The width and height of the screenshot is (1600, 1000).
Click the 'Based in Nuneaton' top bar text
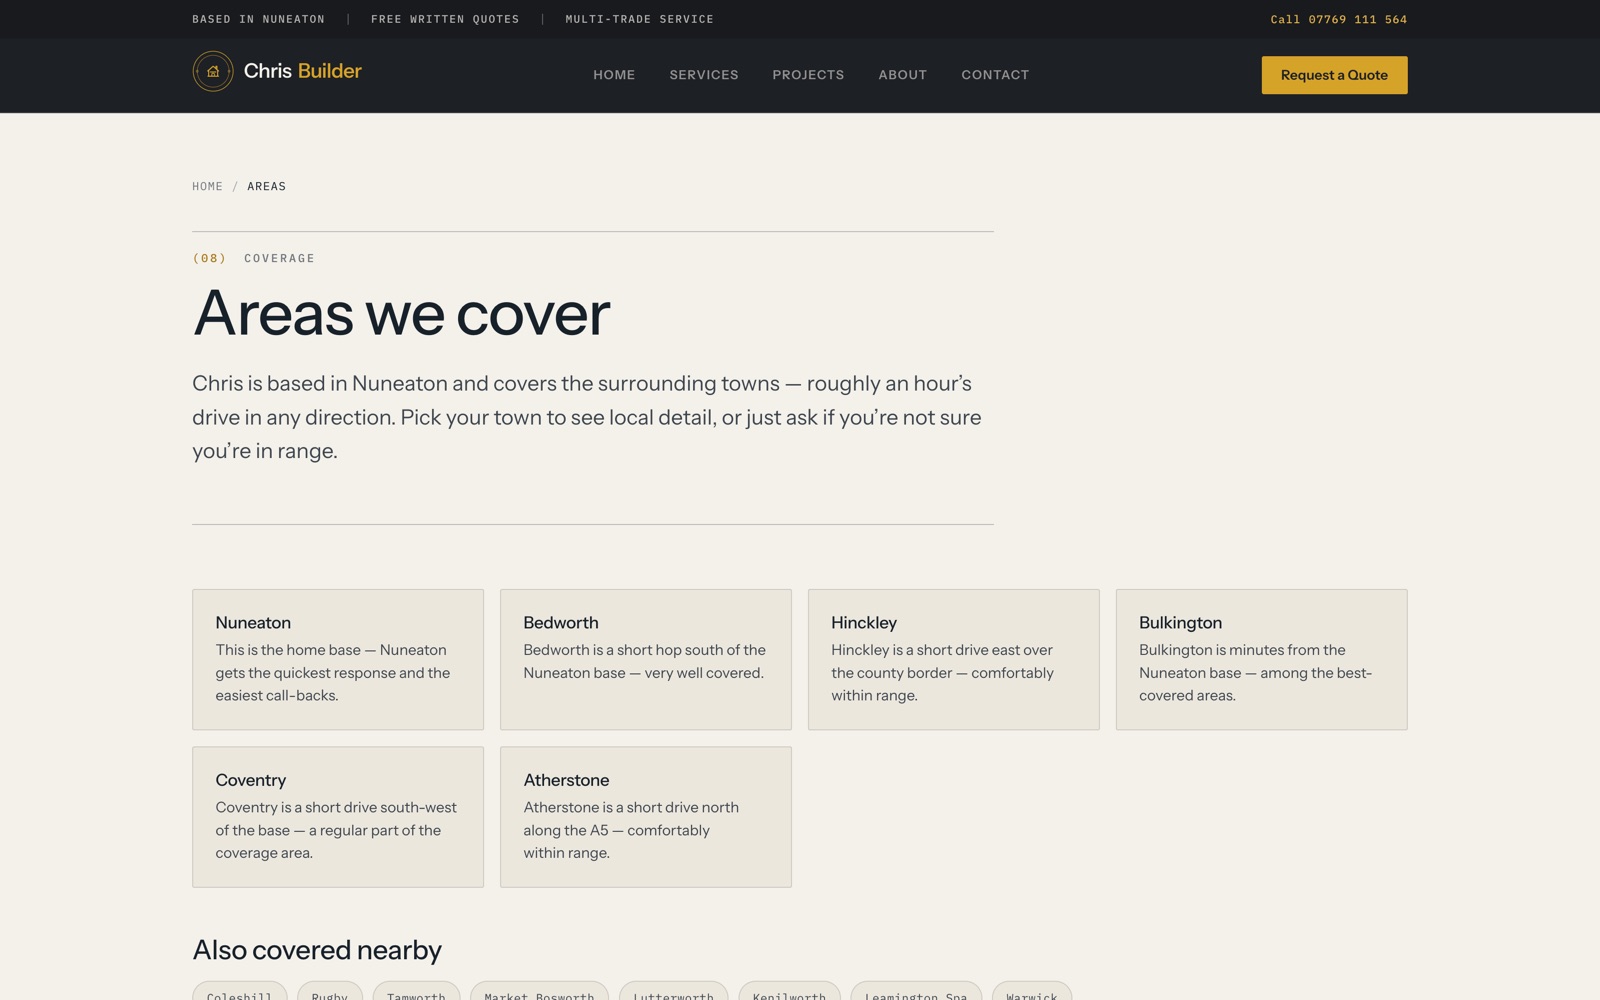258,19
